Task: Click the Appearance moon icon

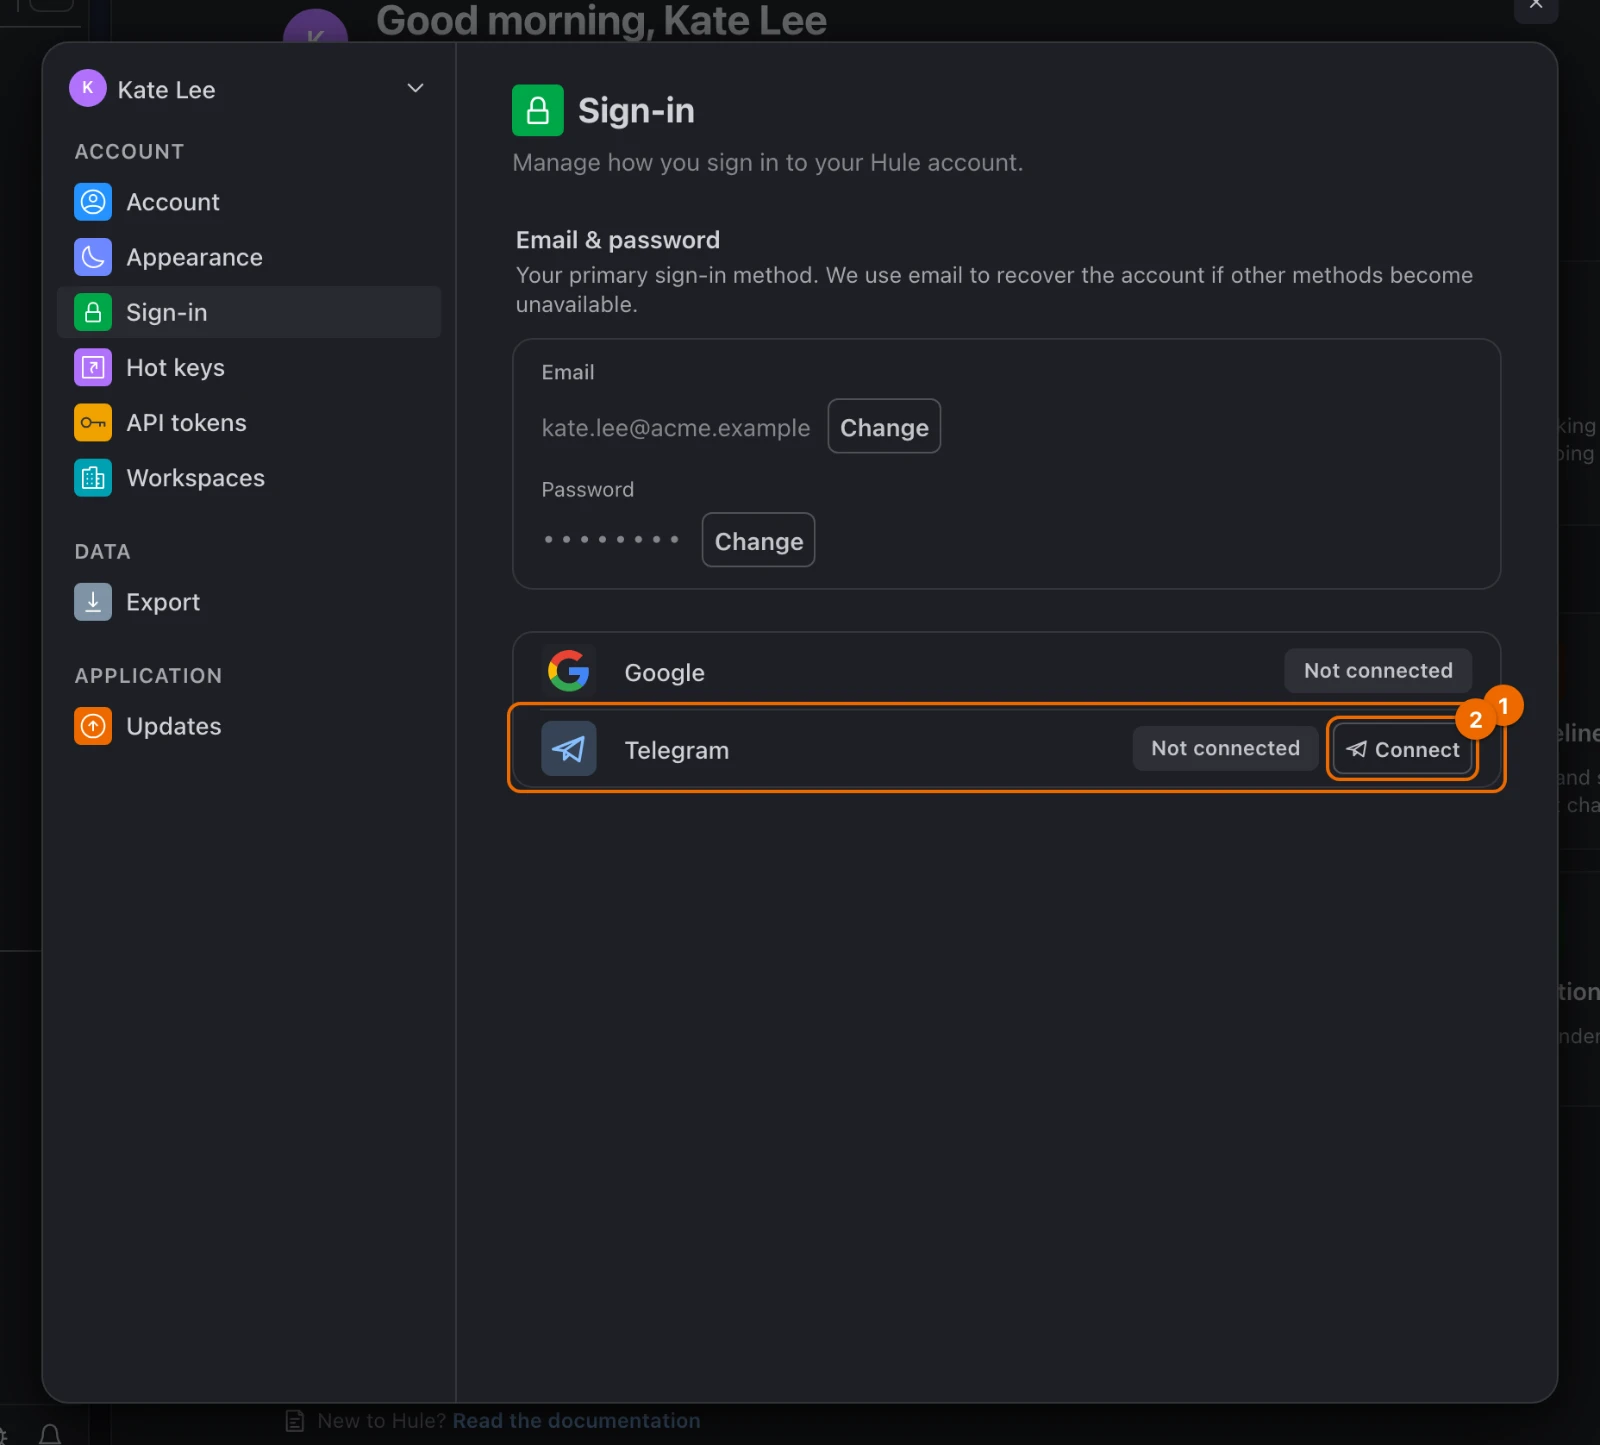Action: click(93, 257)
